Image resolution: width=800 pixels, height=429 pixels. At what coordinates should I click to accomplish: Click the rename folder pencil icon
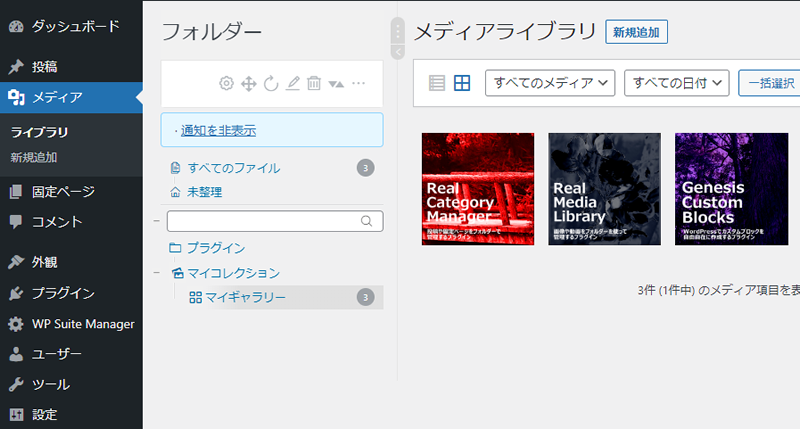click(292, 83)
